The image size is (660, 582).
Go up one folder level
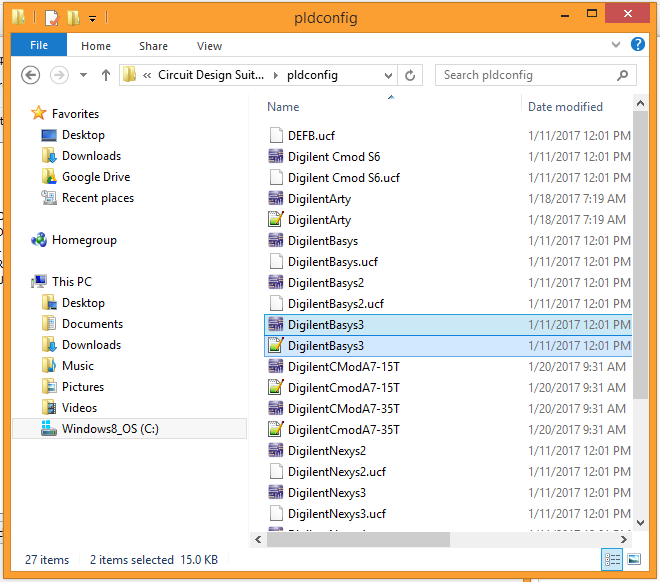point(106,75)
